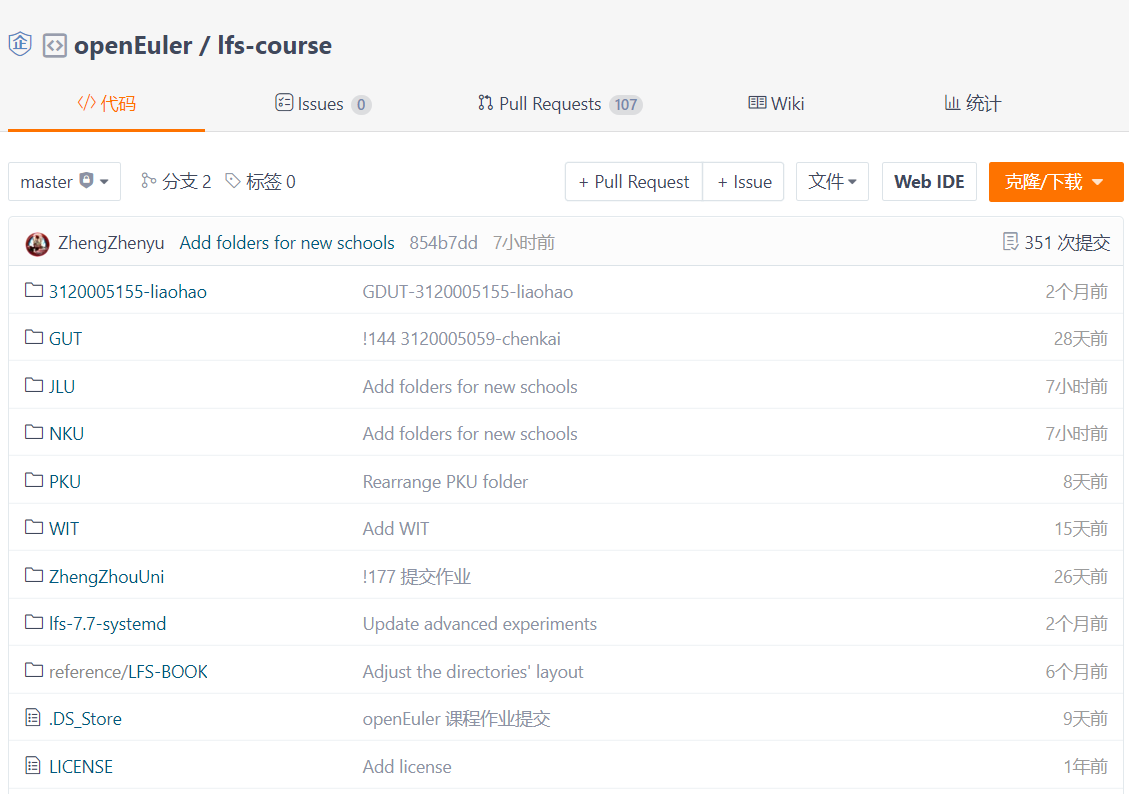This screenshot has height=794, width=1129.
Task: Switch to the Issues tab
Action: click(x=322, y=104)
